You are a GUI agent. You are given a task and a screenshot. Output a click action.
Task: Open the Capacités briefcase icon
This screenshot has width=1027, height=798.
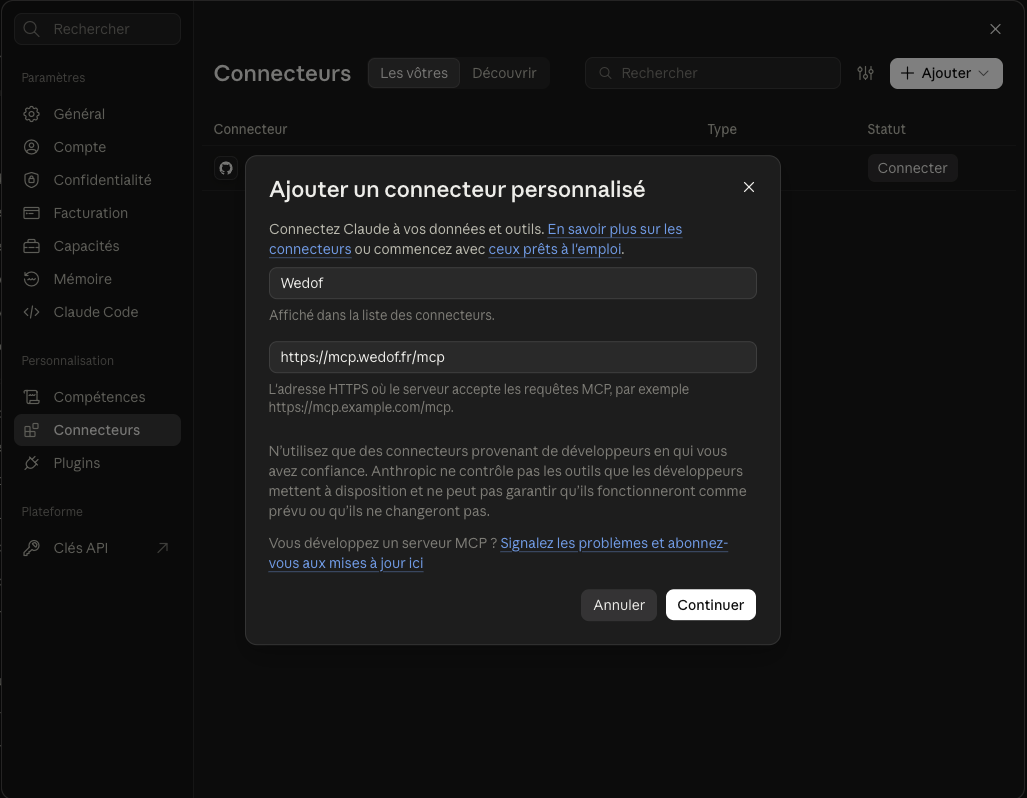pos(31,246)
